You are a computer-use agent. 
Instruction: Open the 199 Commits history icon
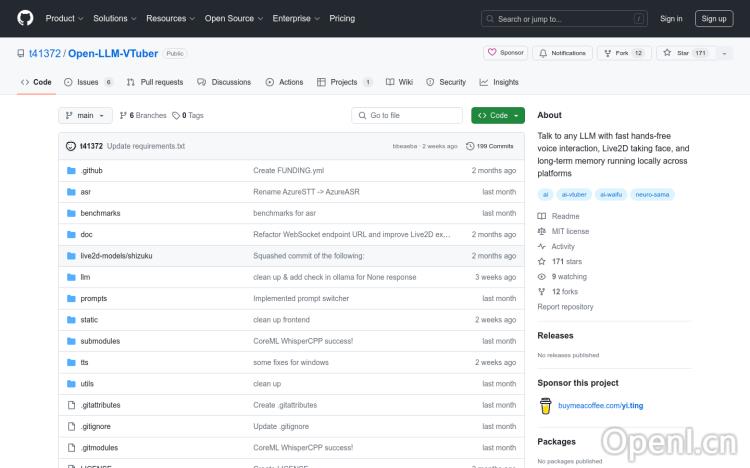point(469,146)
